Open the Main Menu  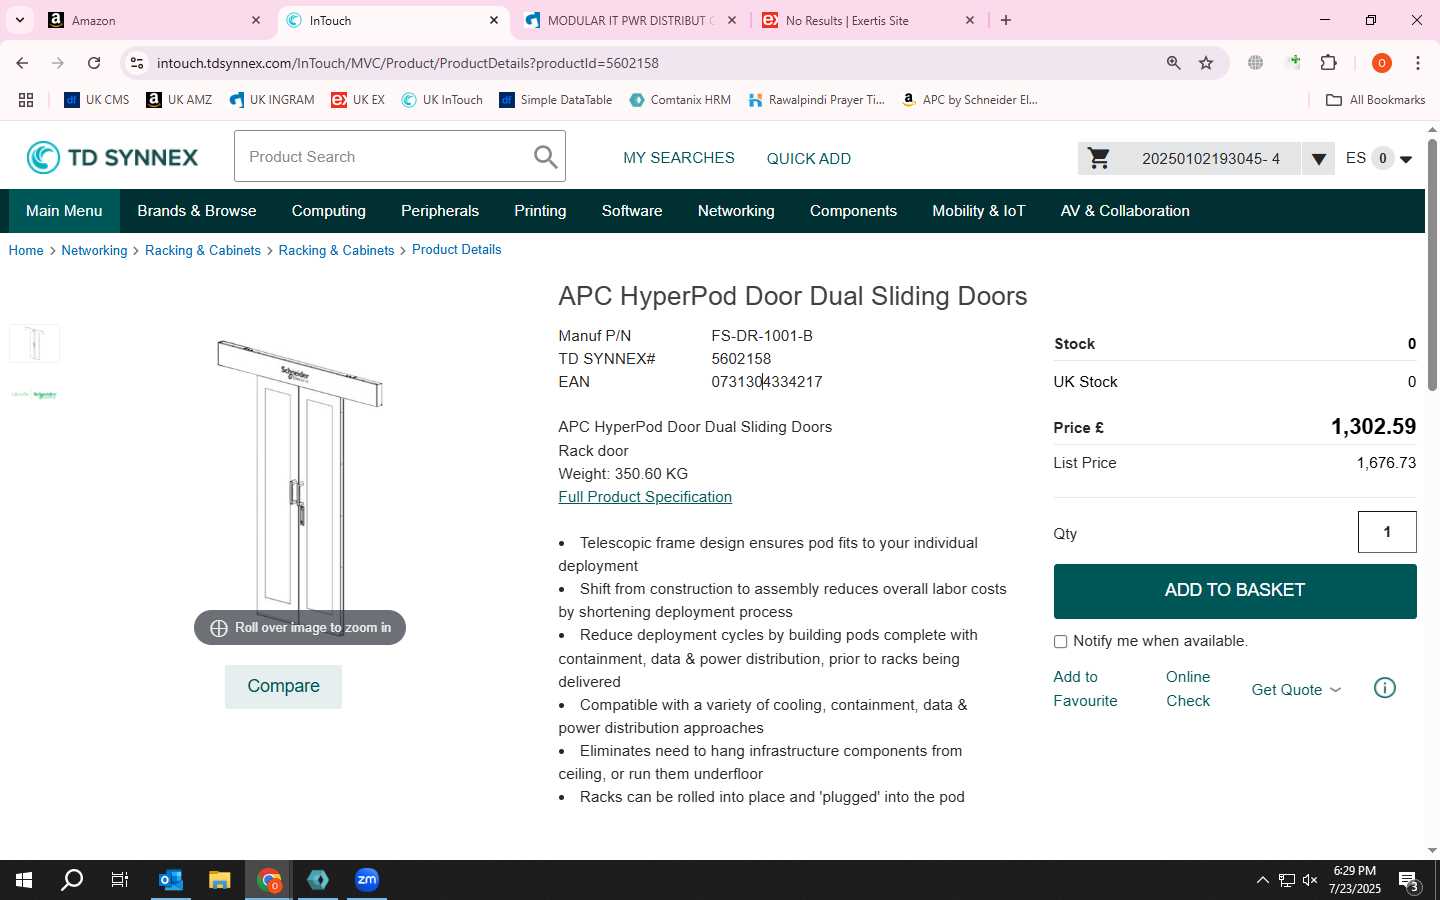(64, 211)
